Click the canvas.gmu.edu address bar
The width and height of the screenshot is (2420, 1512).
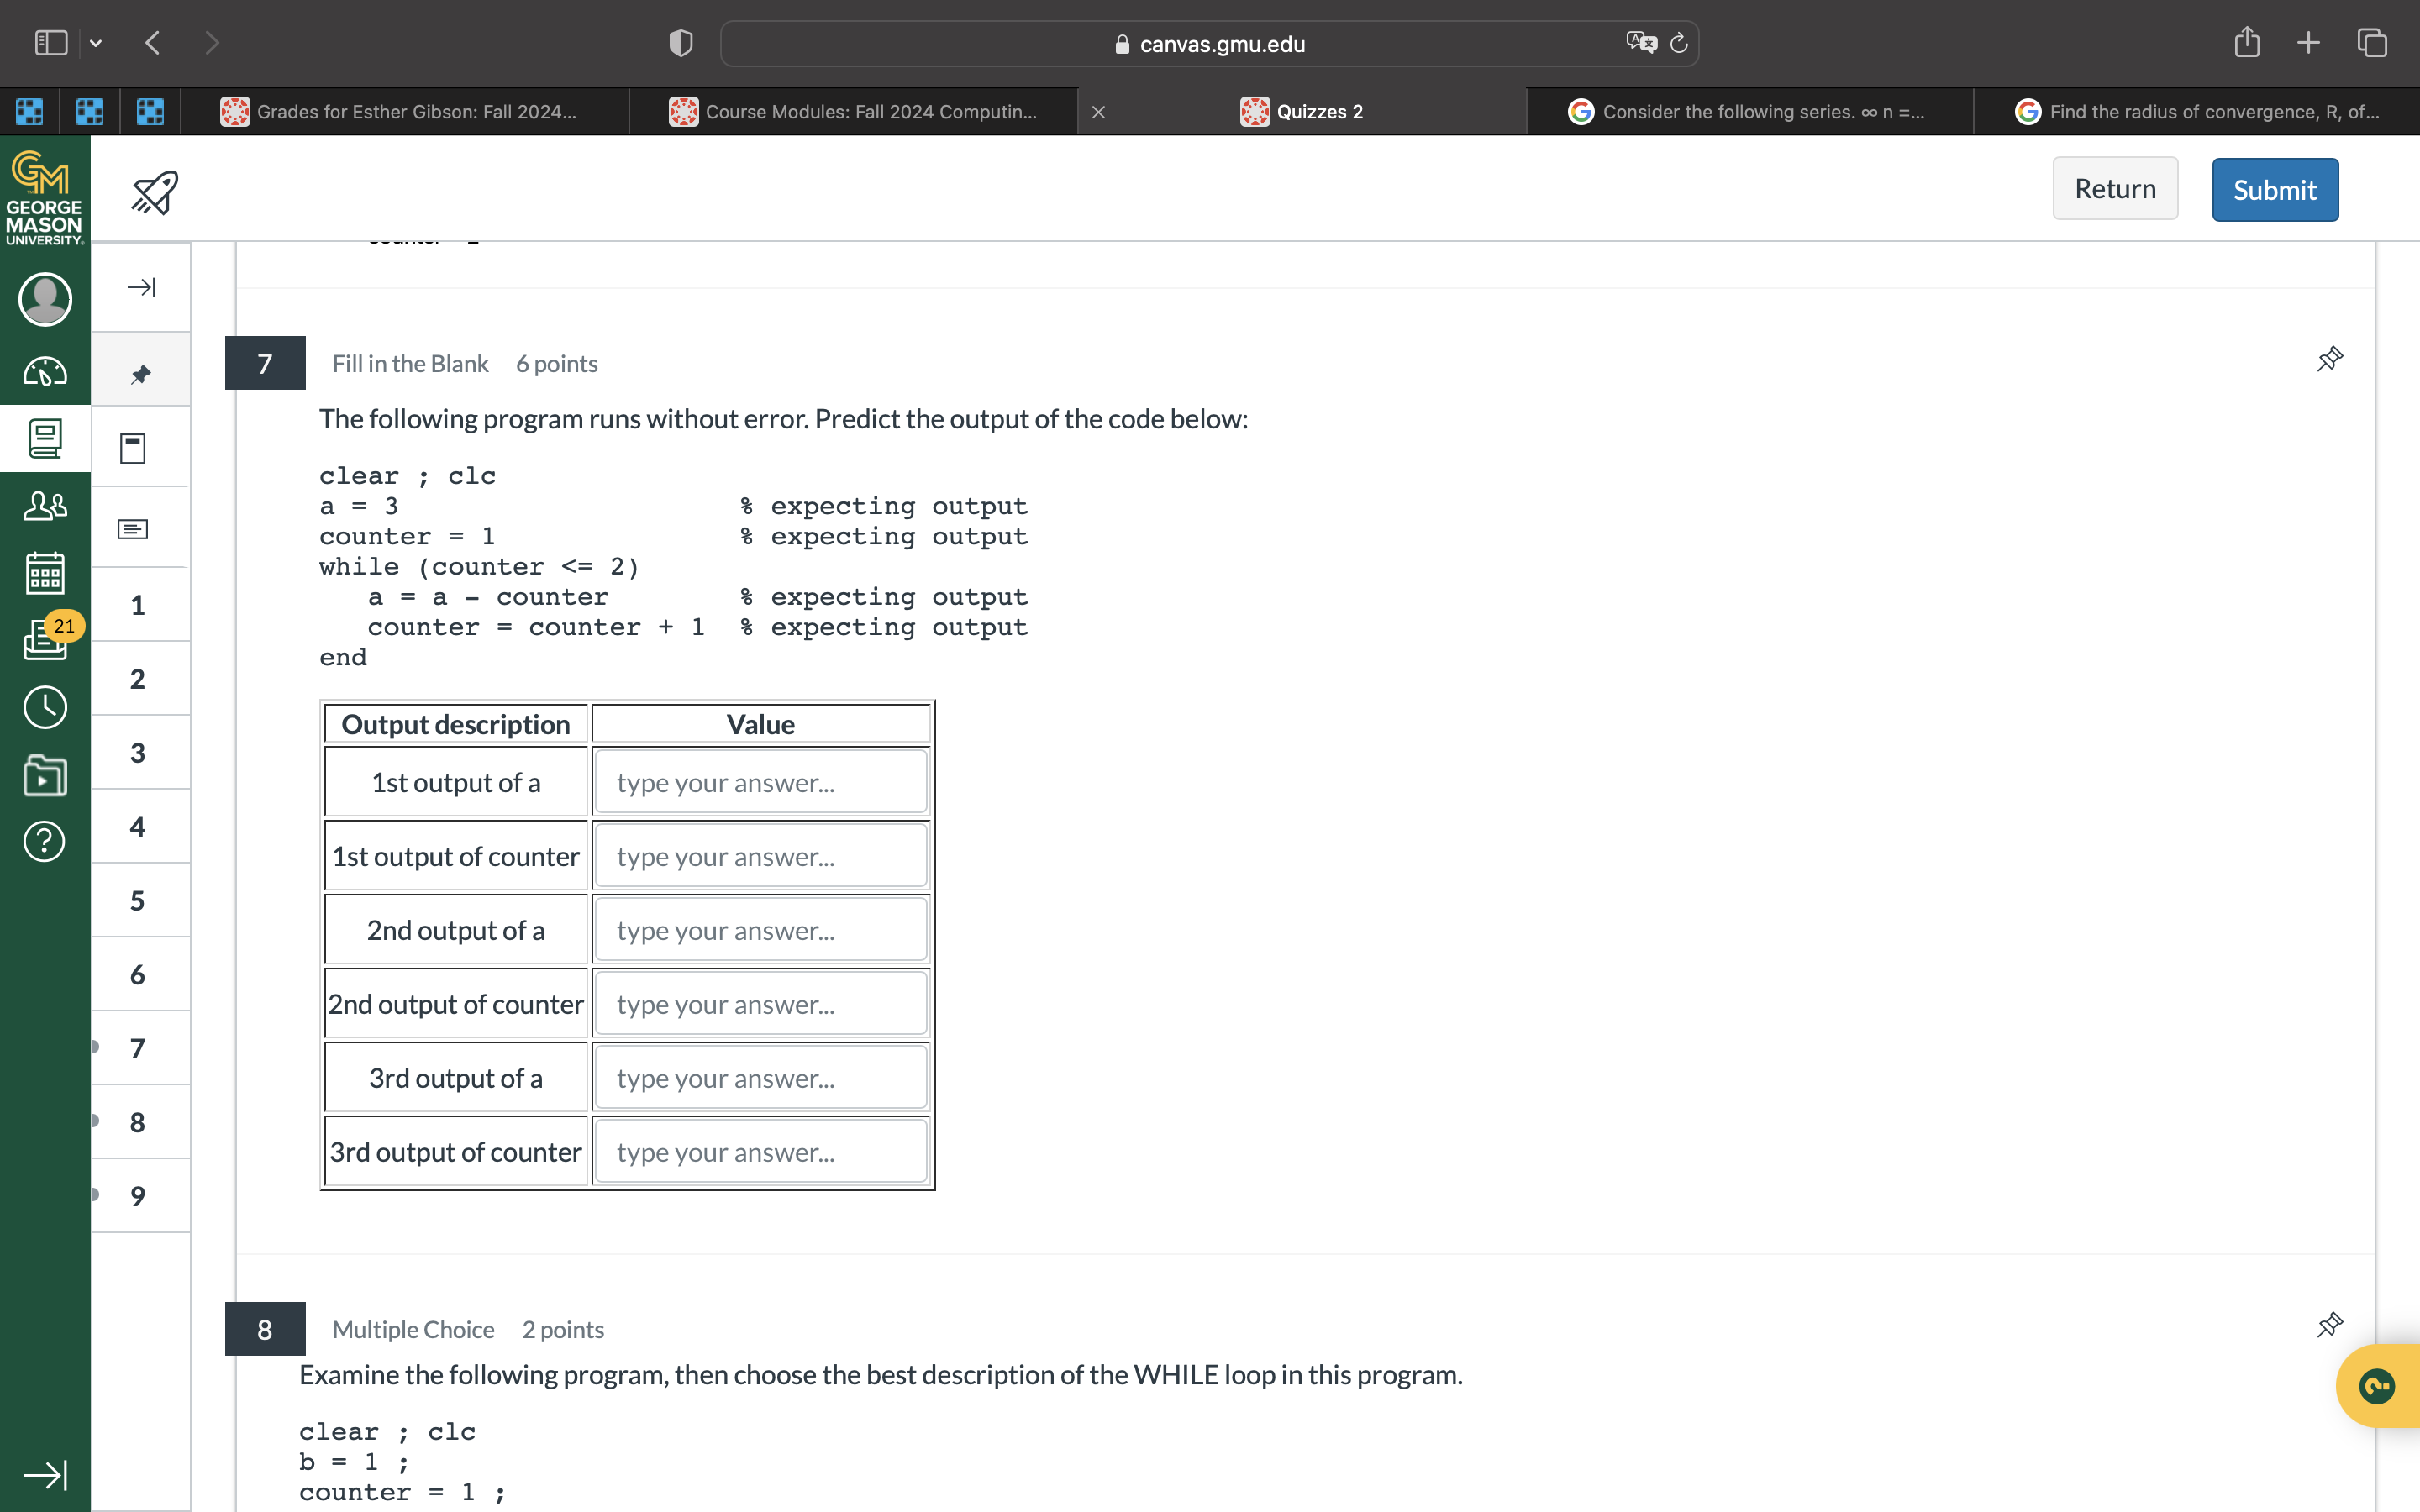[1209, 44]
